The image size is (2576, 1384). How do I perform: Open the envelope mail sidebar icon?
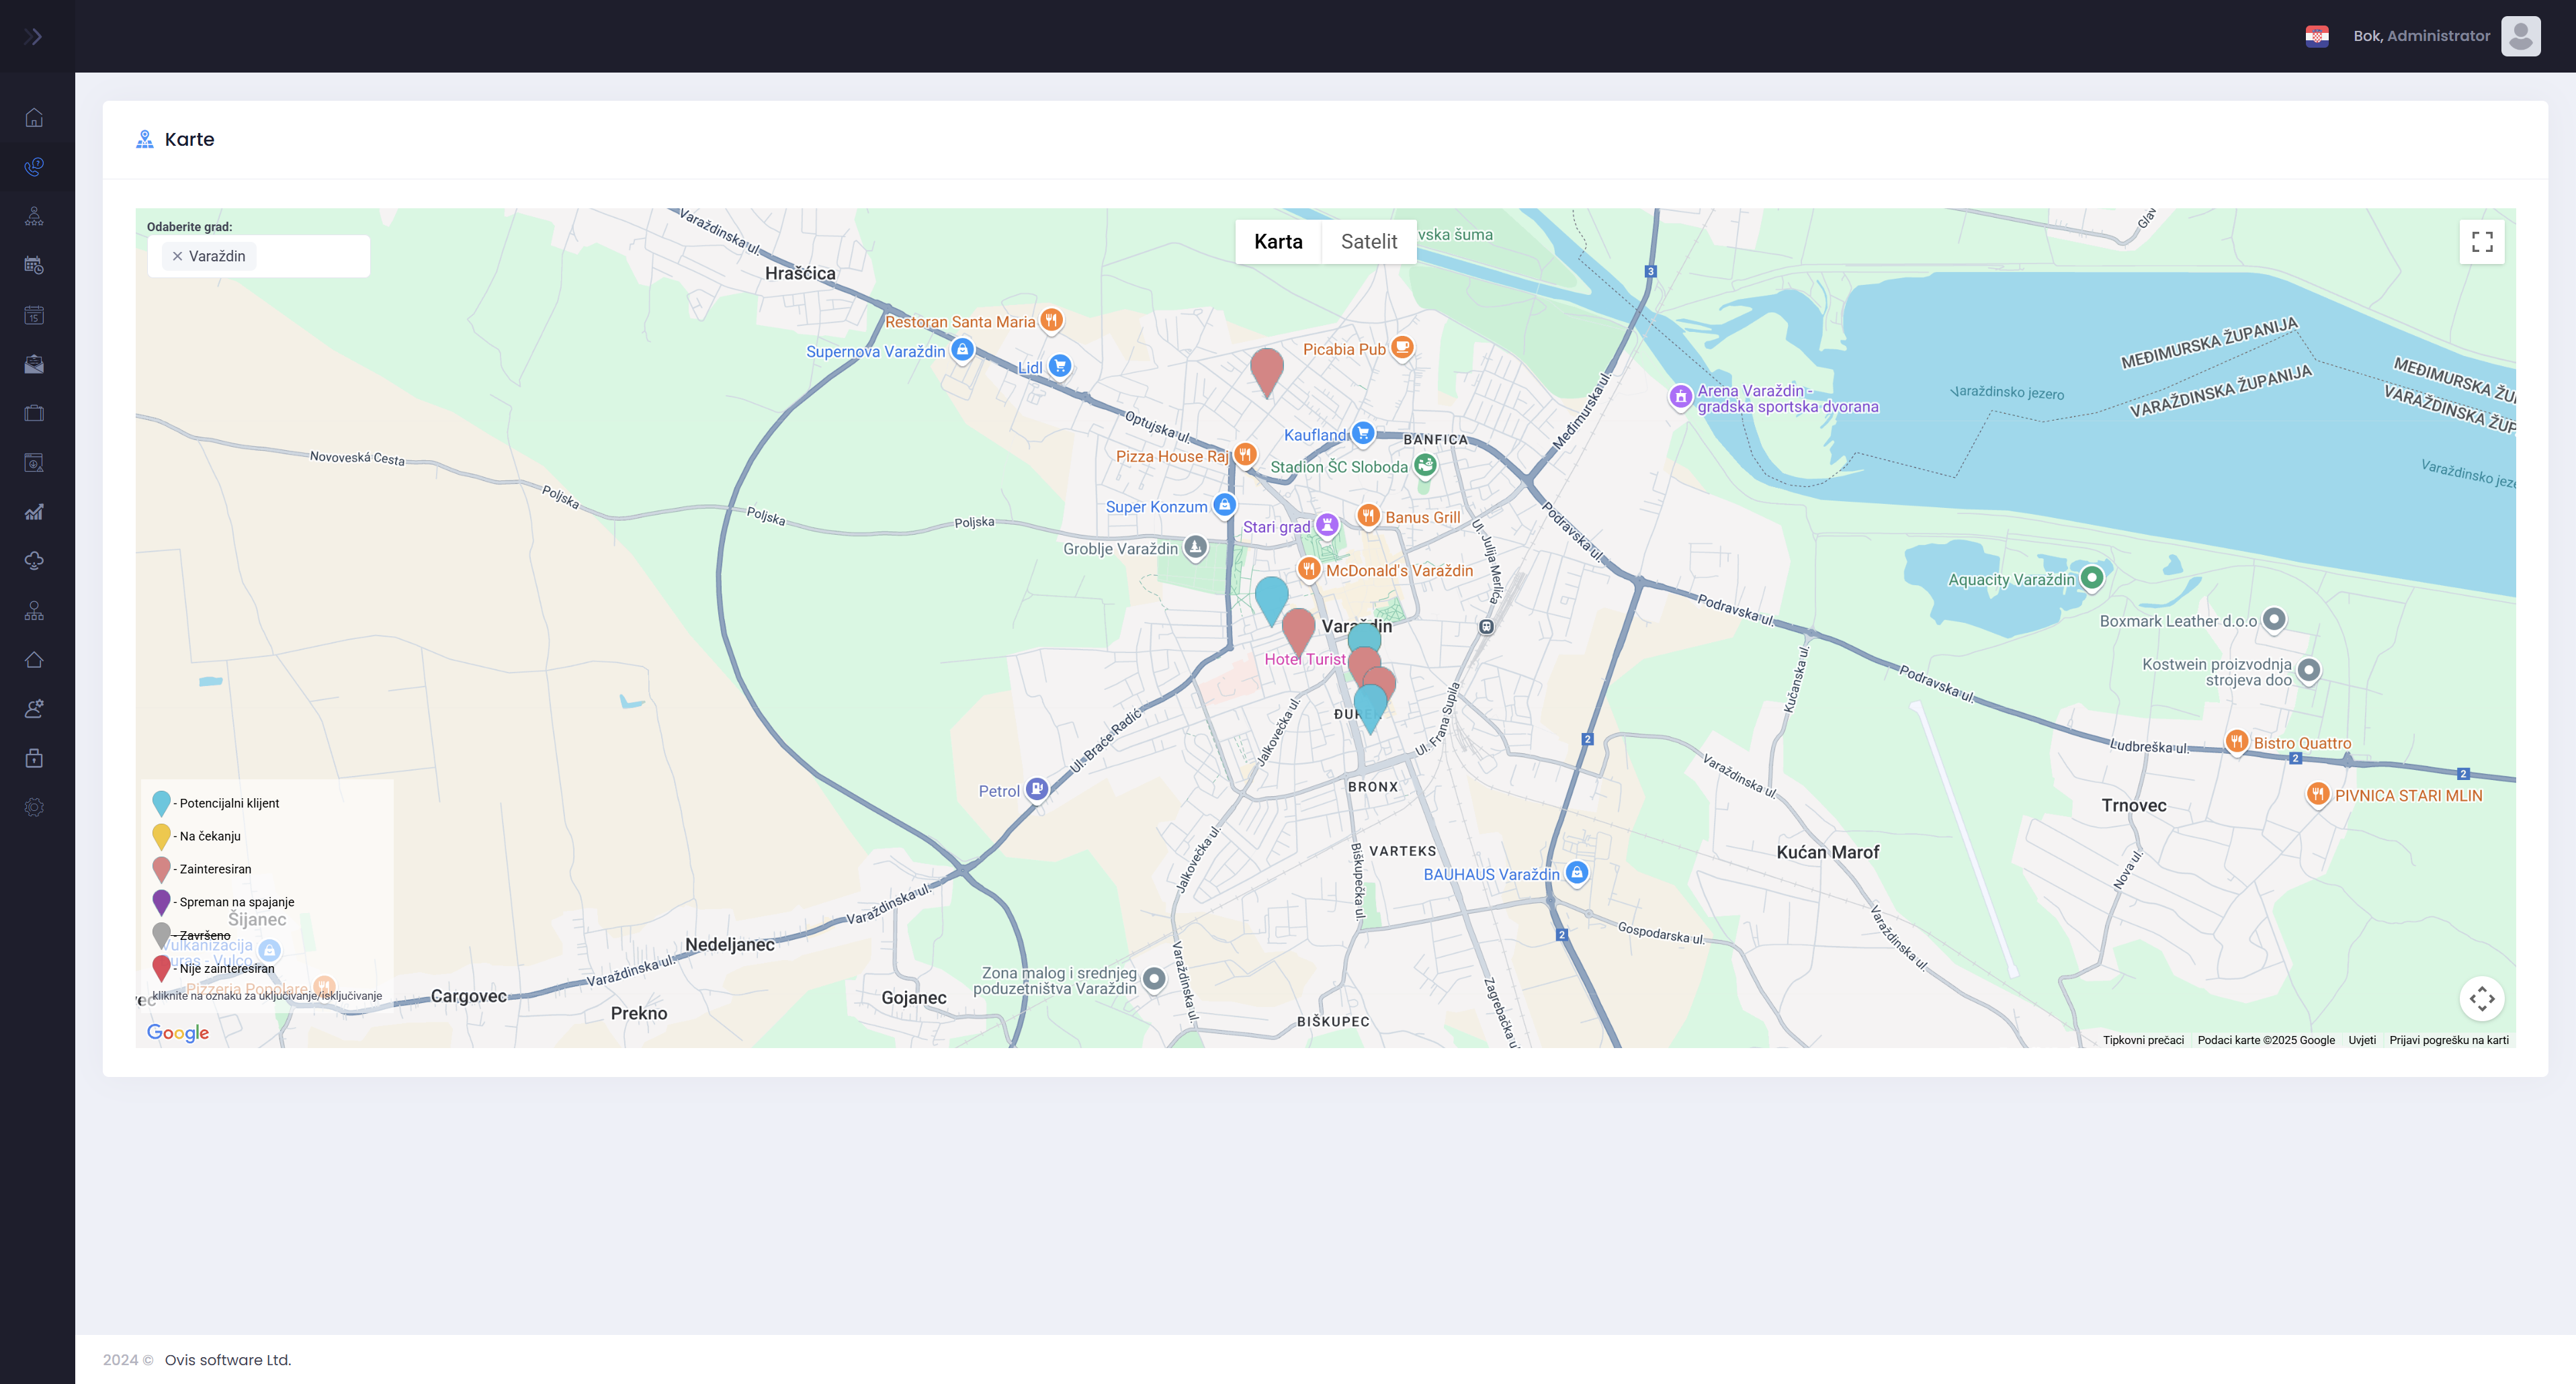tap(34, 364)
